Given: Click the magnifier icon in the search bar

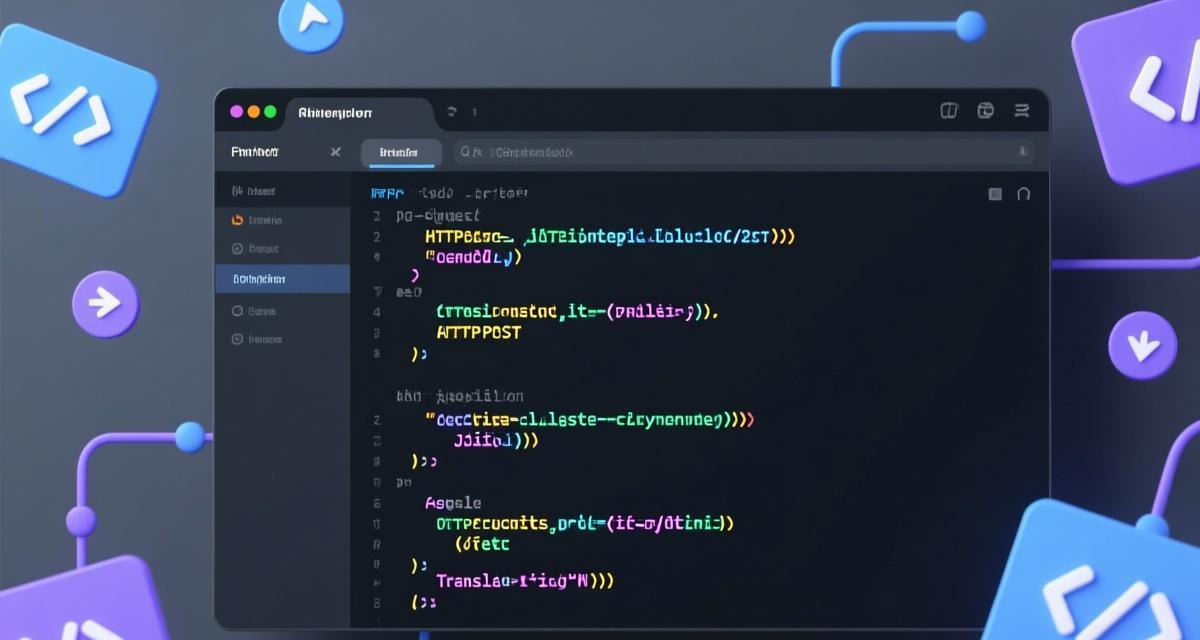Looking at the screenshot, I should [x=465, y=152].
